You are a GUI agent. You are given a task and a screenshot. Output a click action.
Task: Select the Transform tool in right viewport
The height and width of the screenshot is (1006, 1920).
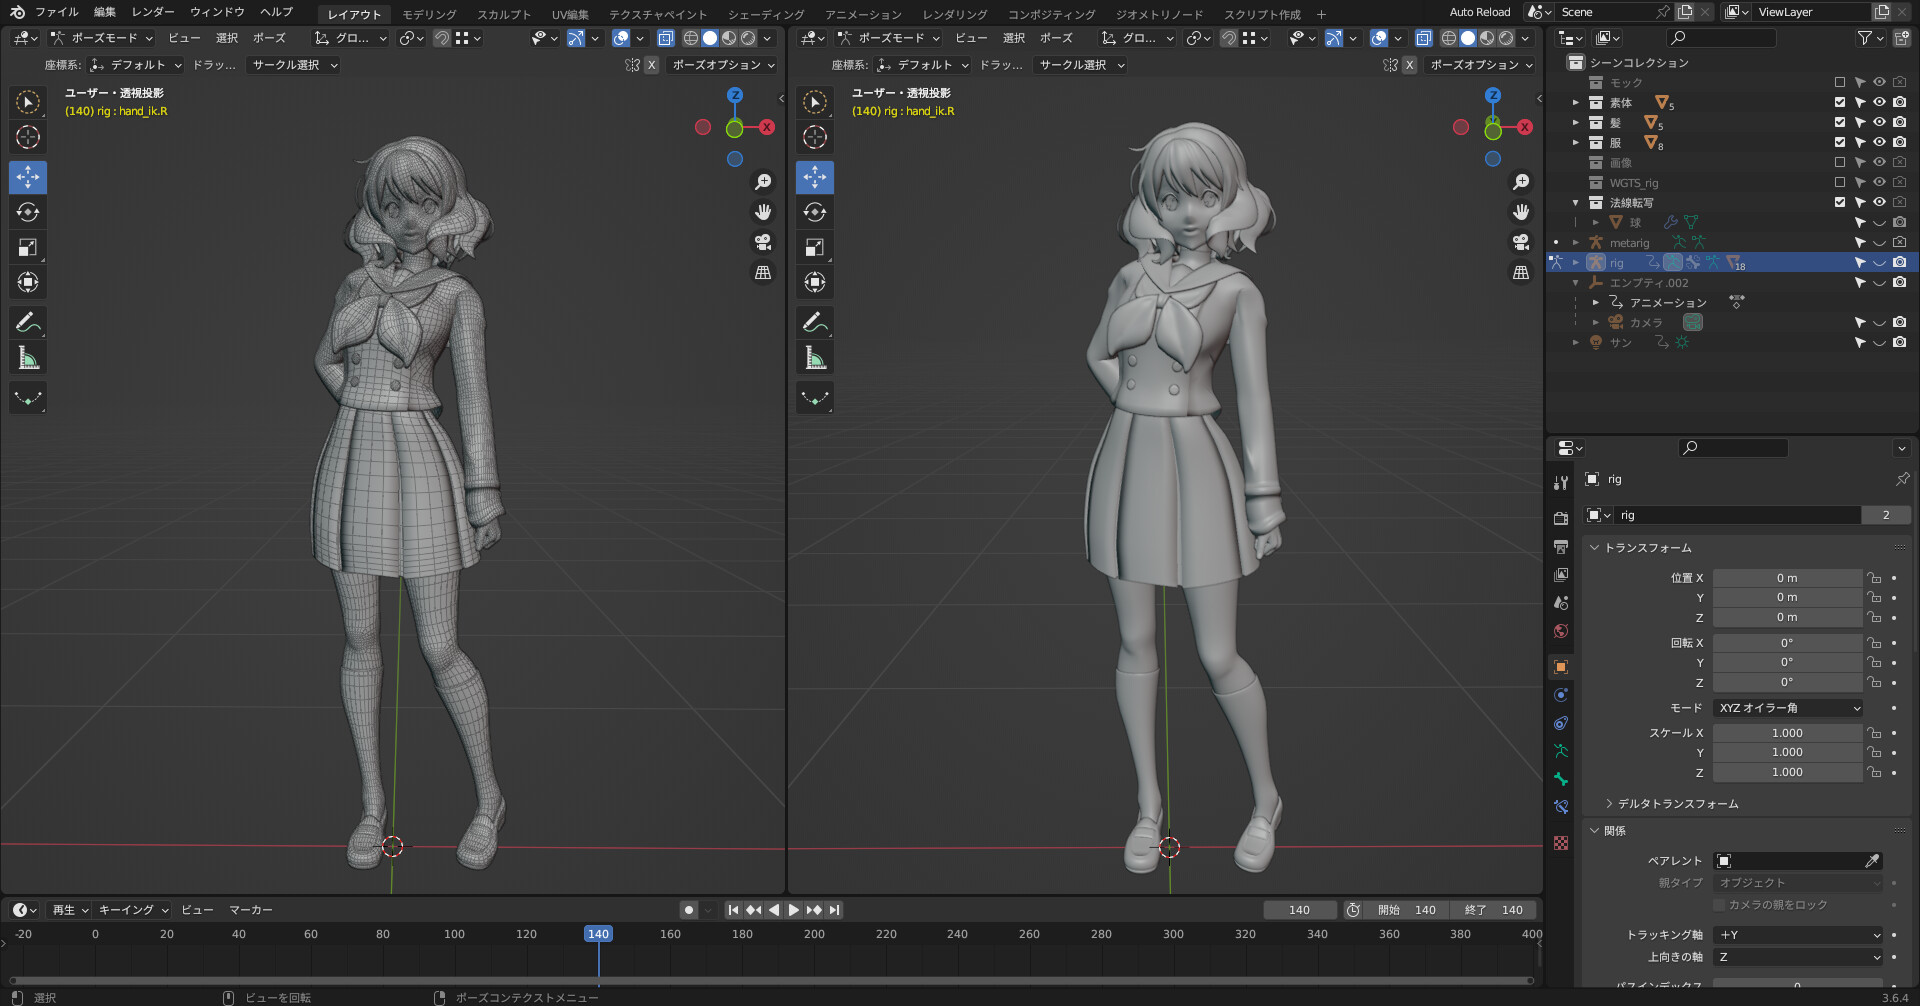pos(815,282)
